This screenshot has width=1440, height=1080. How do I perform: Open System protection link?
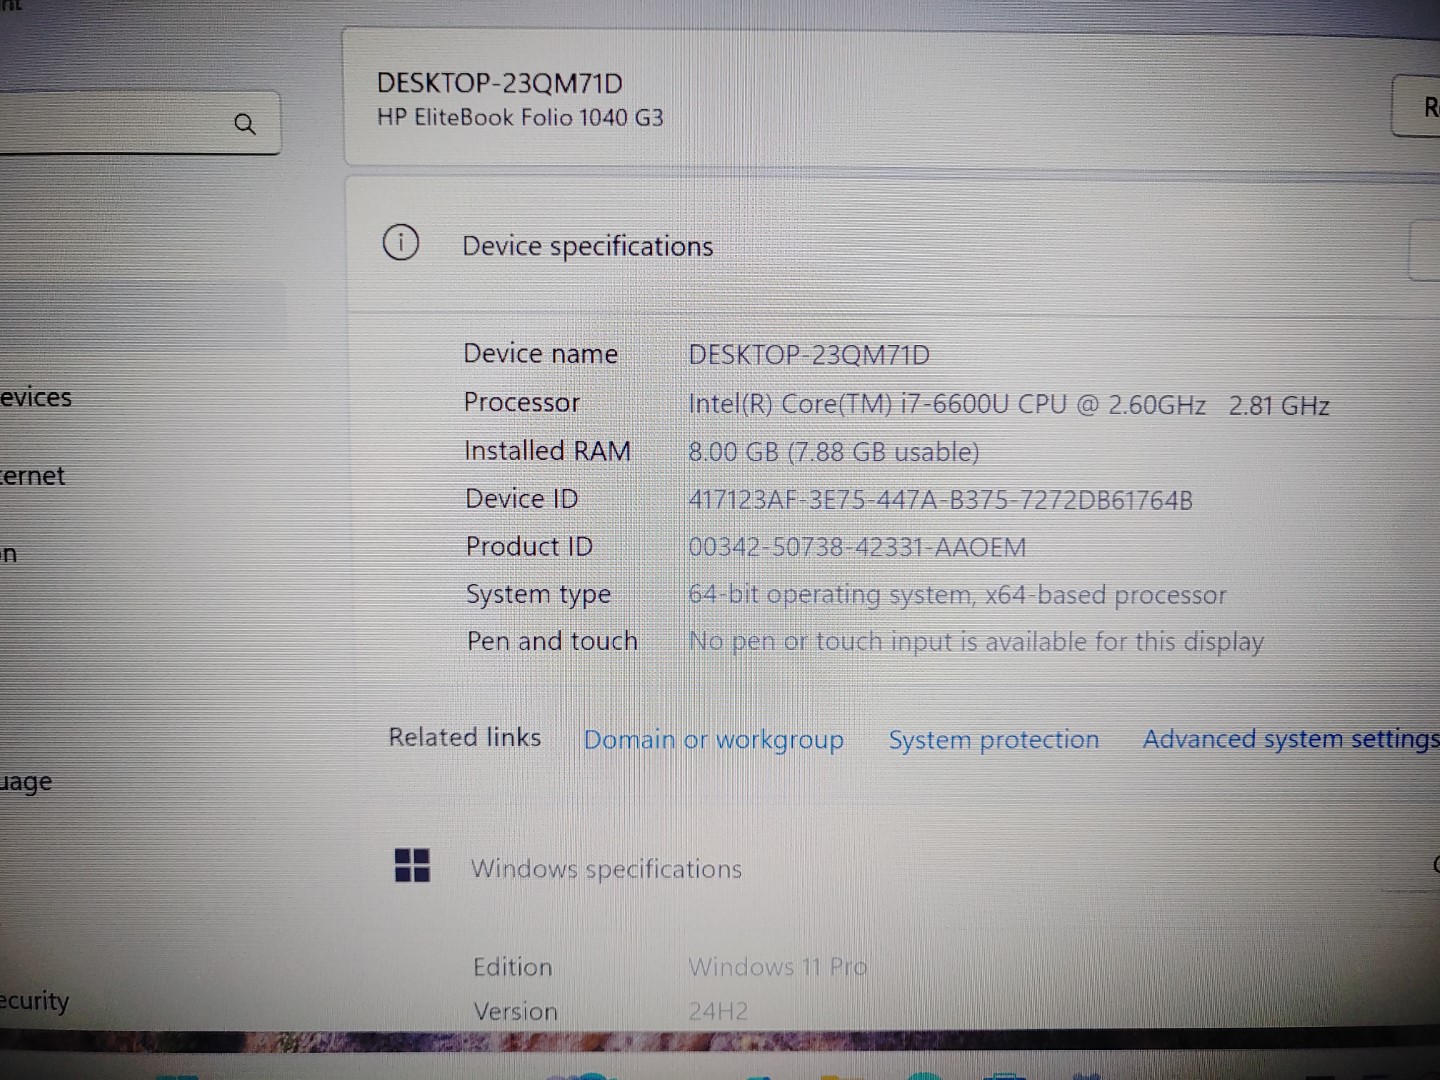(x=994, y=740)
